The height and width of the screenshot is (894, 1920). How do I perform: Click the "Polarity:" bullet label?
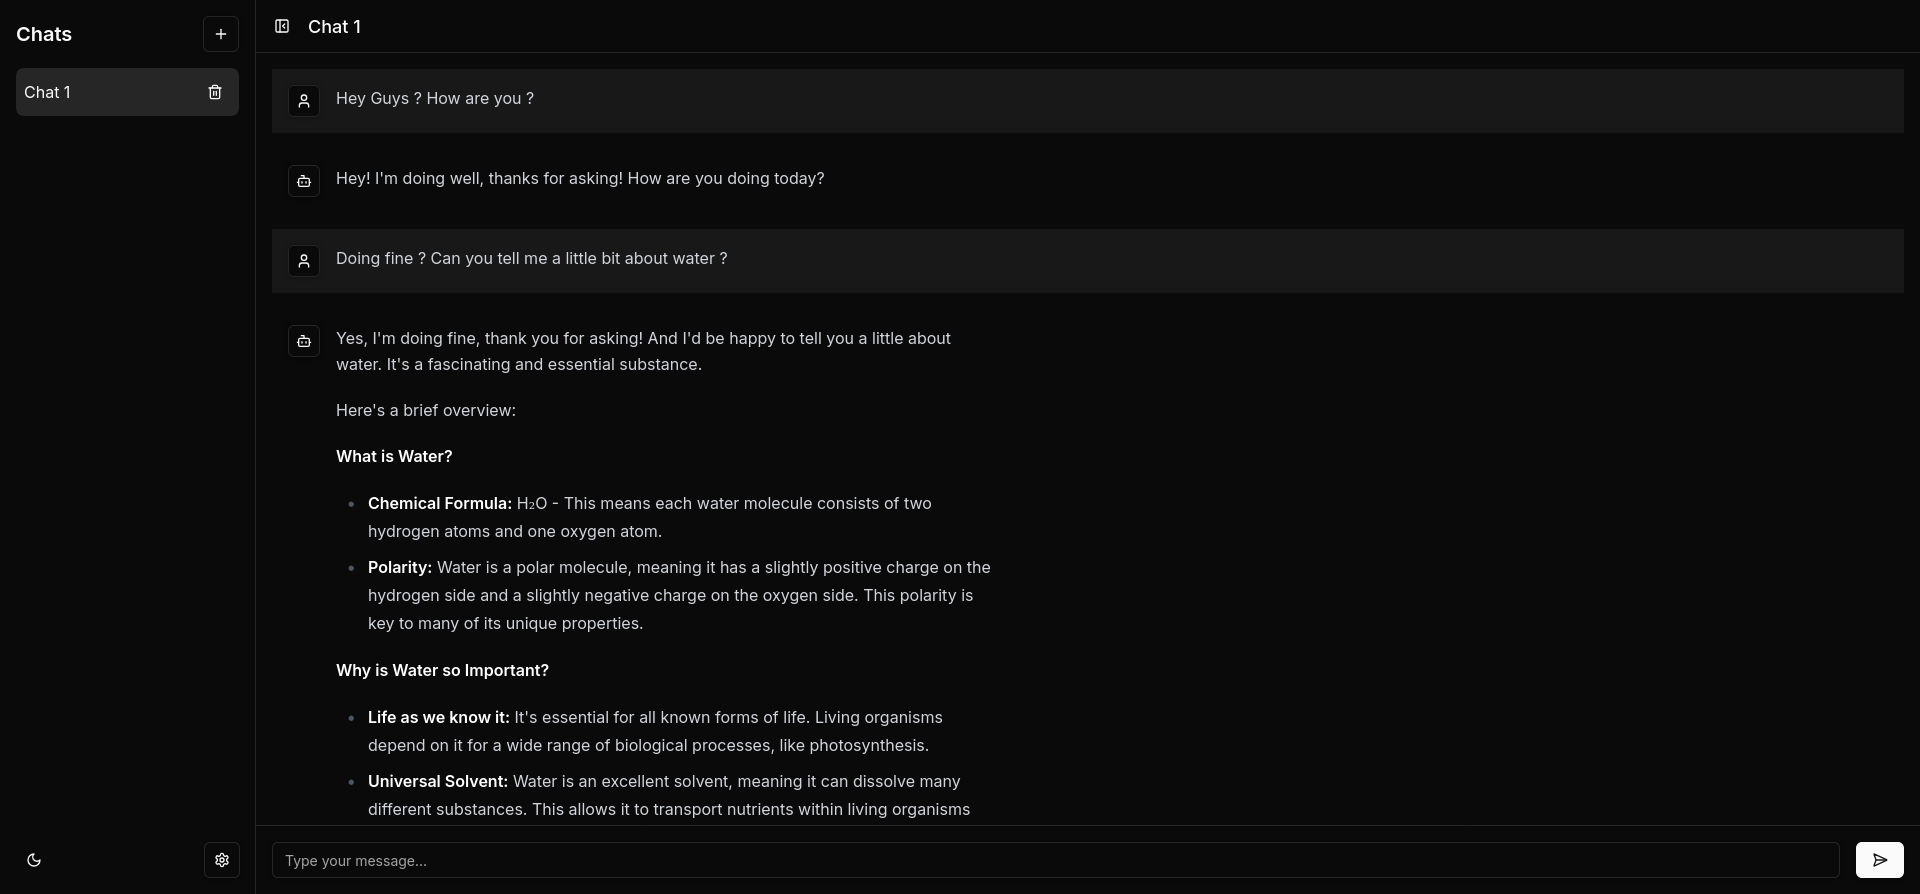(400, 568)
